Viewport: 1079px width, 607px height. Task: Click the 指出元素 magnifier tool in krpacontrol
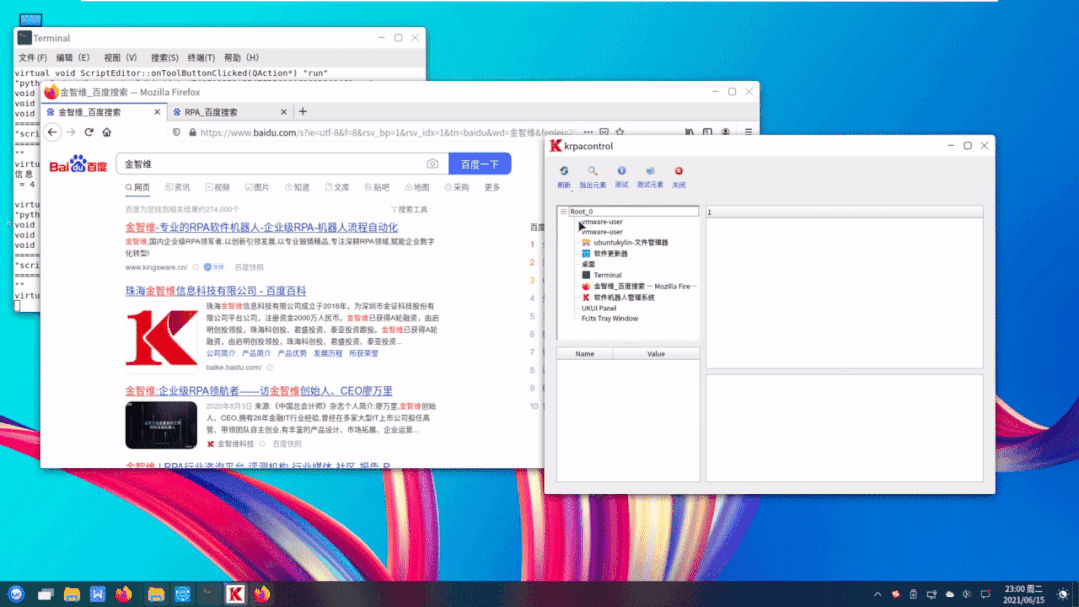pyautogui.click(x=592, y=171)
